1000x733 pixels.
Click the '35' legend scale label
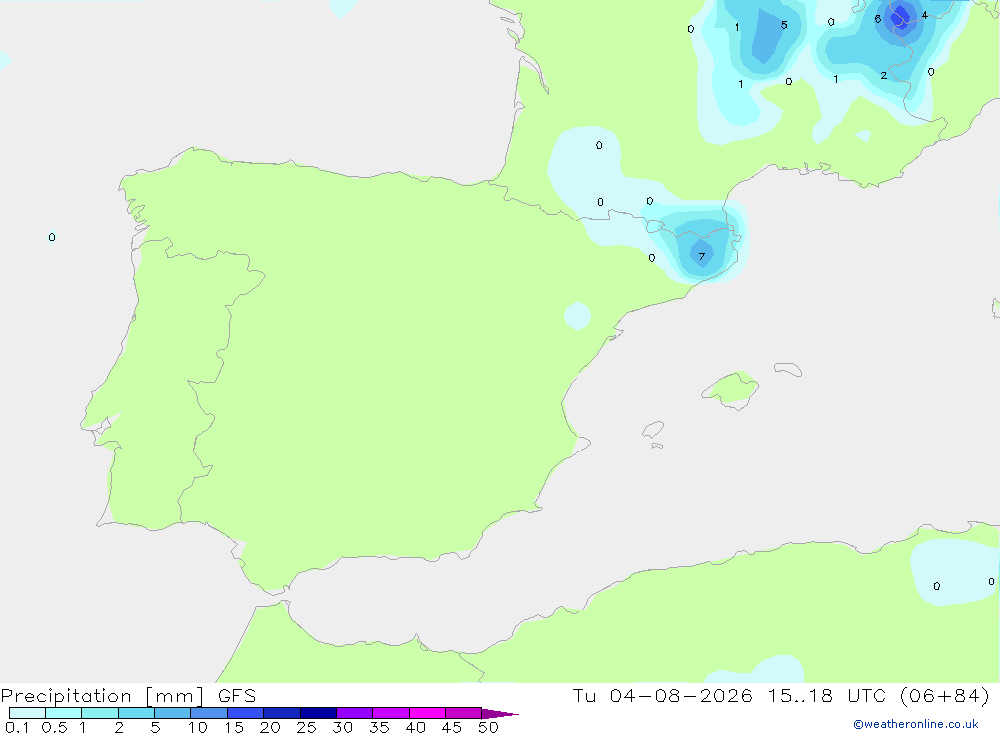(379, 727)
